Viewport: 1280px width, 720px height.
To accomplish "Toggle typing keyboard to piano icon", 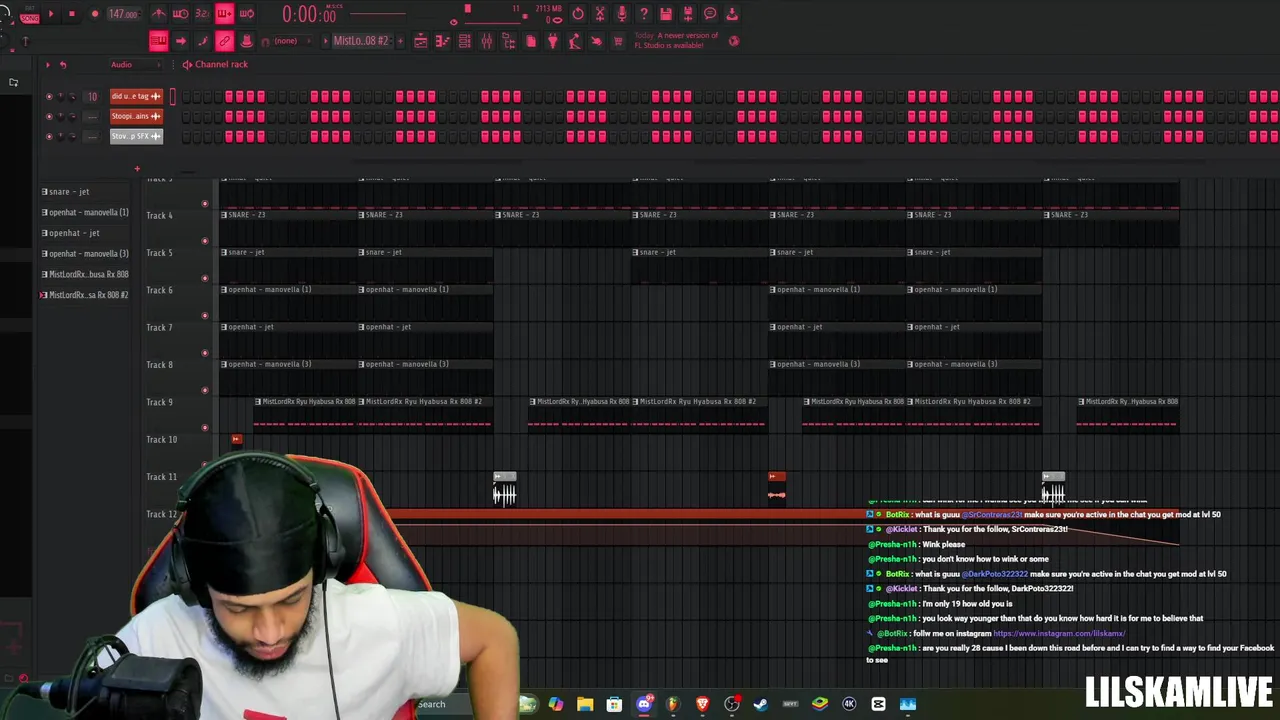I will tap(159, 41).
